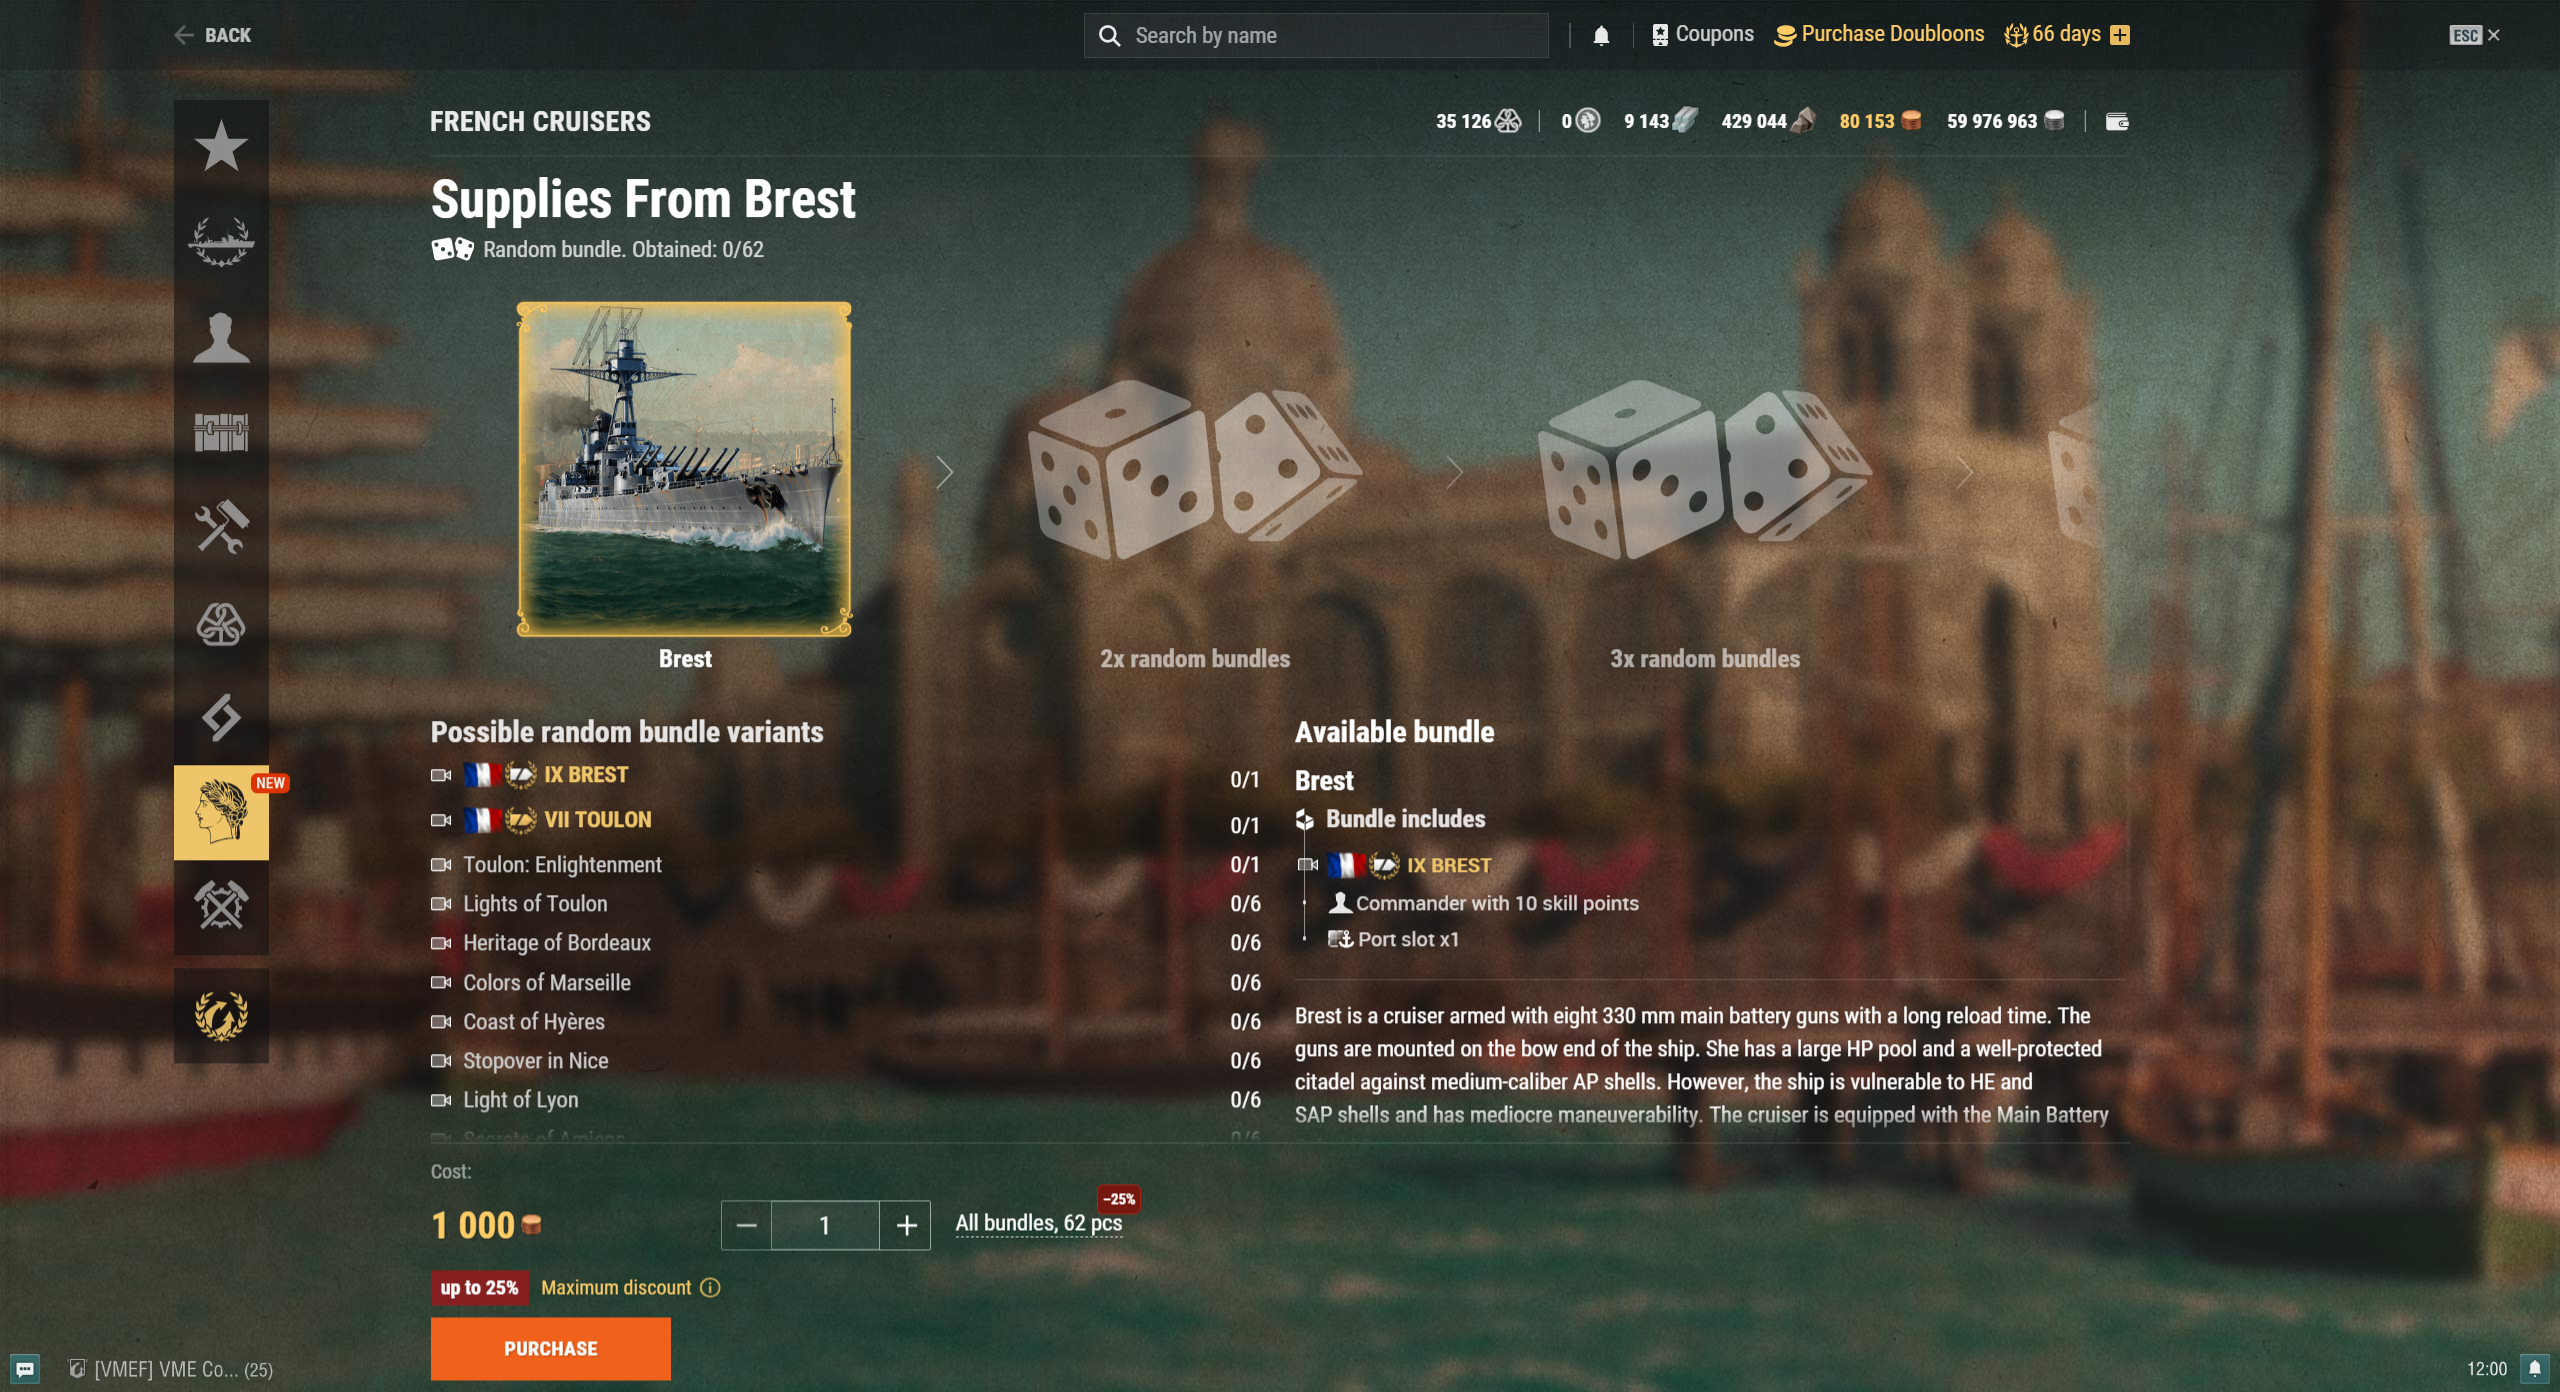Screen dimensions: 2560x1392
Task: Click the notification bell in top bar
Action: [x=1601, y=36]
